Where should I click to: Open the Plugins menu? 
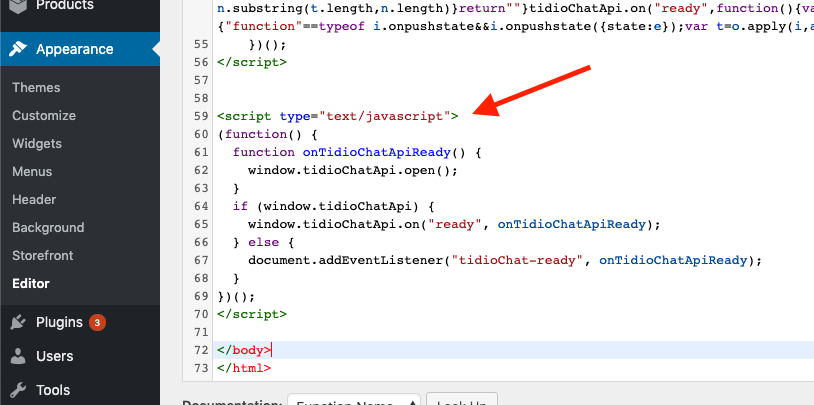(59, 322)
